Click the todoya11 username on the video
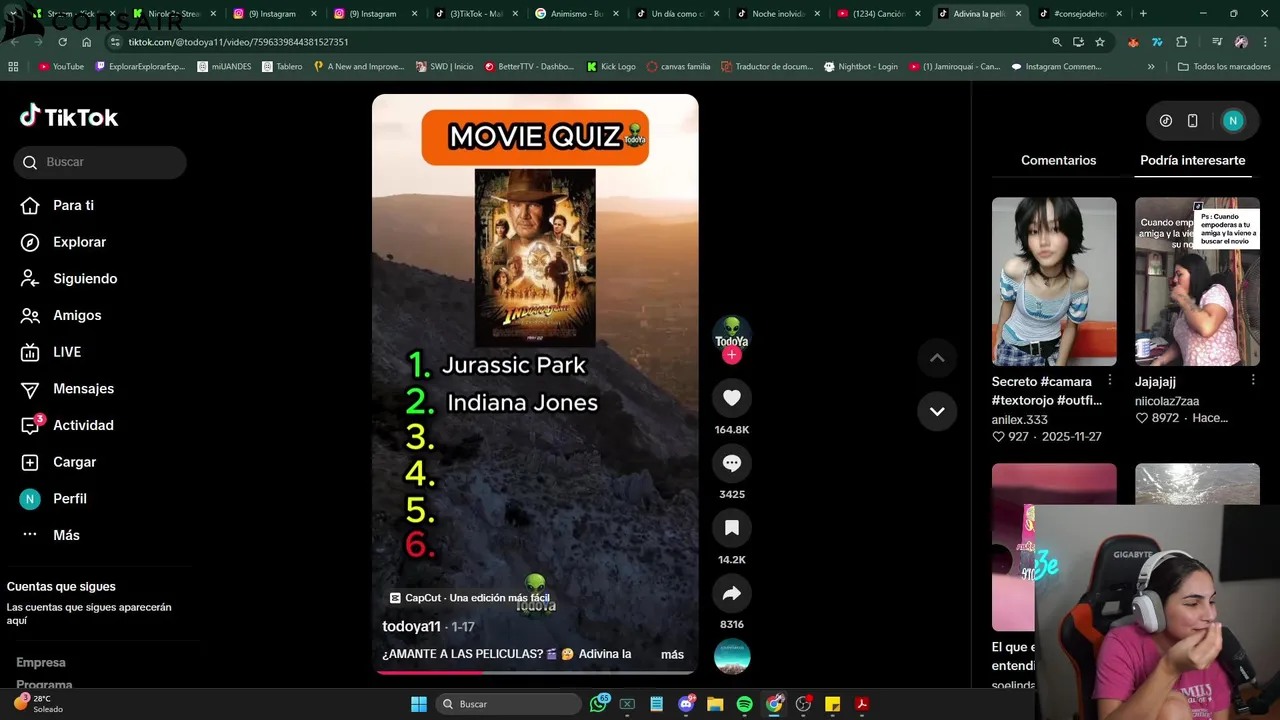This screenshot has width=1280, height=720. 411,627
